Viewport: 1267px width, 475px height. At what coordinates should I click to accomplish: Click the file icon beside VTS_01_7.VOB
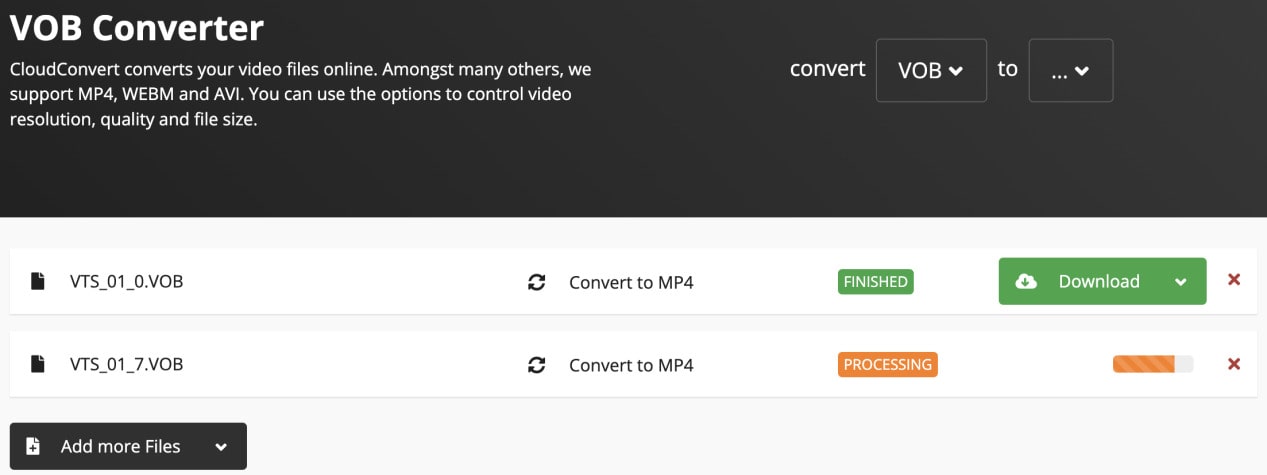pyautogui.click(x=38, y=364)
